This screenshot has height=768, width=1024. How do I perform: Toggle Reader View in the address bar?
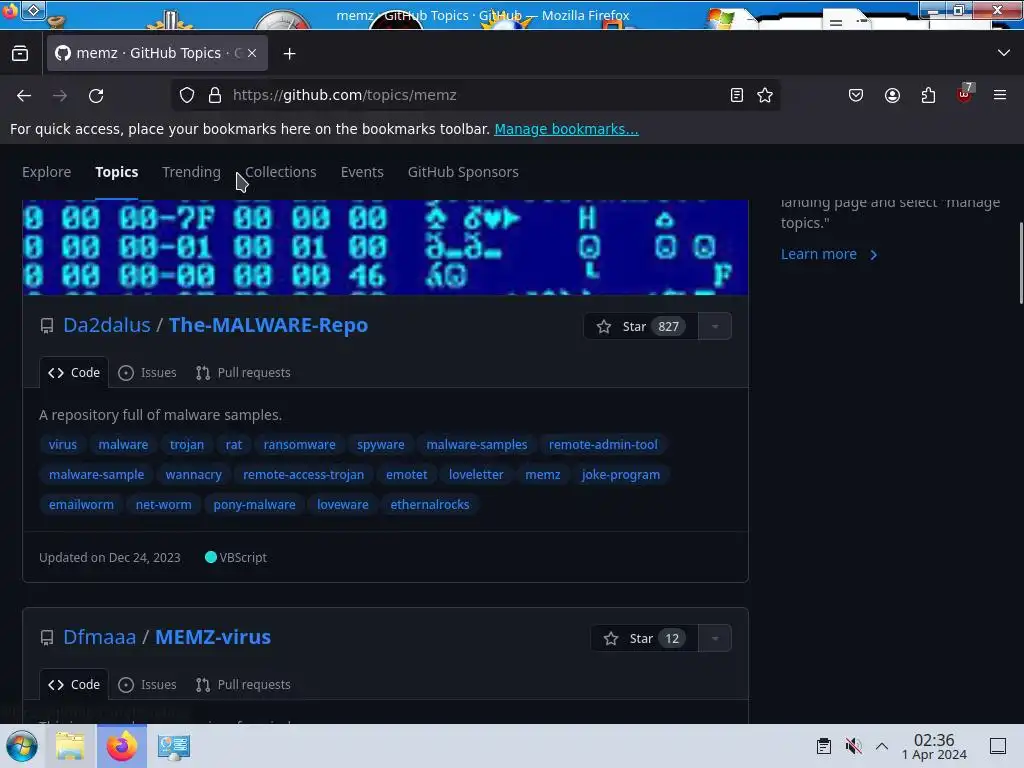pyautogui.click(x=737, y=95)
